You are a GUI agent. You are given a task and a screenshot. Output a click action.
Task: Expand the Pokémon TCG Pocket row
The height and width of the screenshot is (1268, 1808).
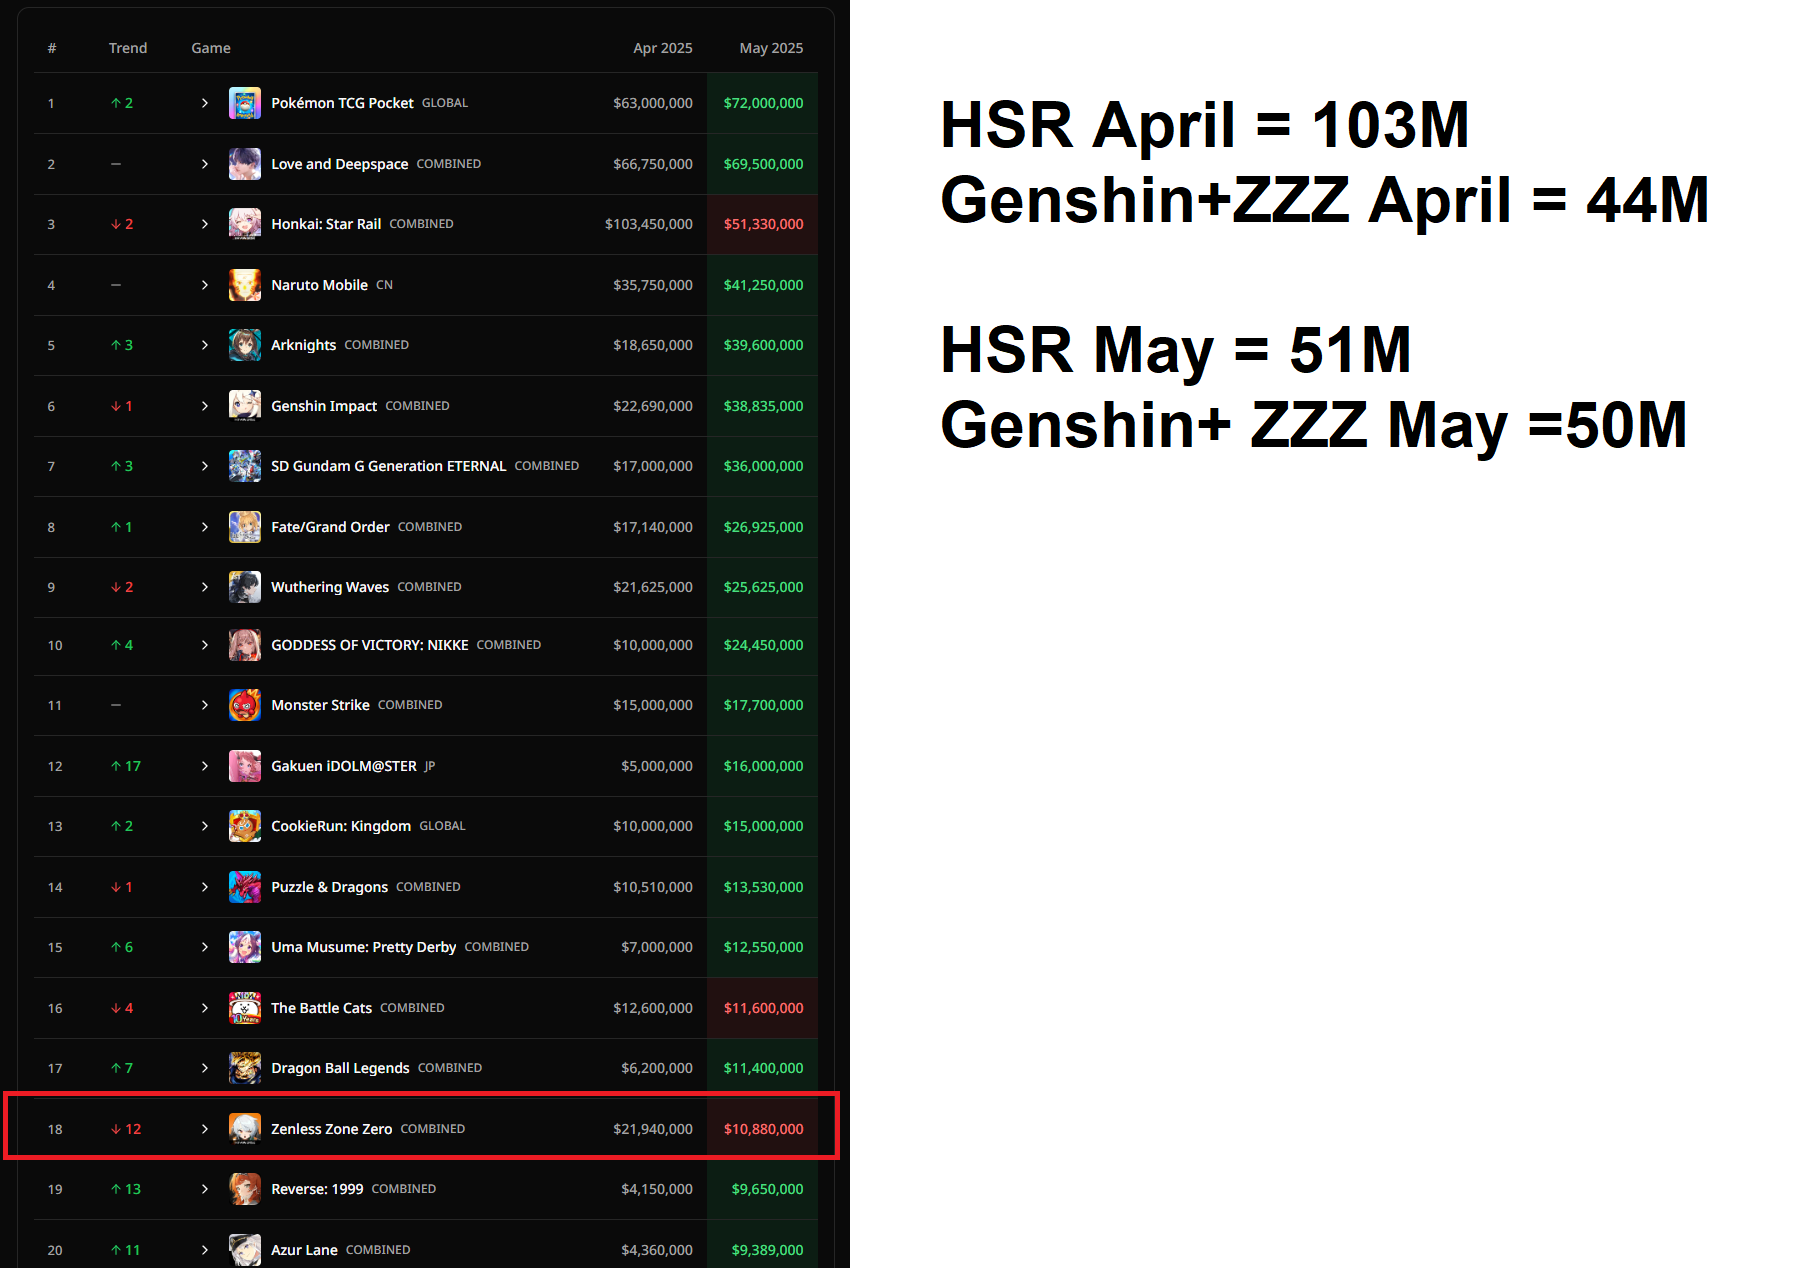pos(205,103)
